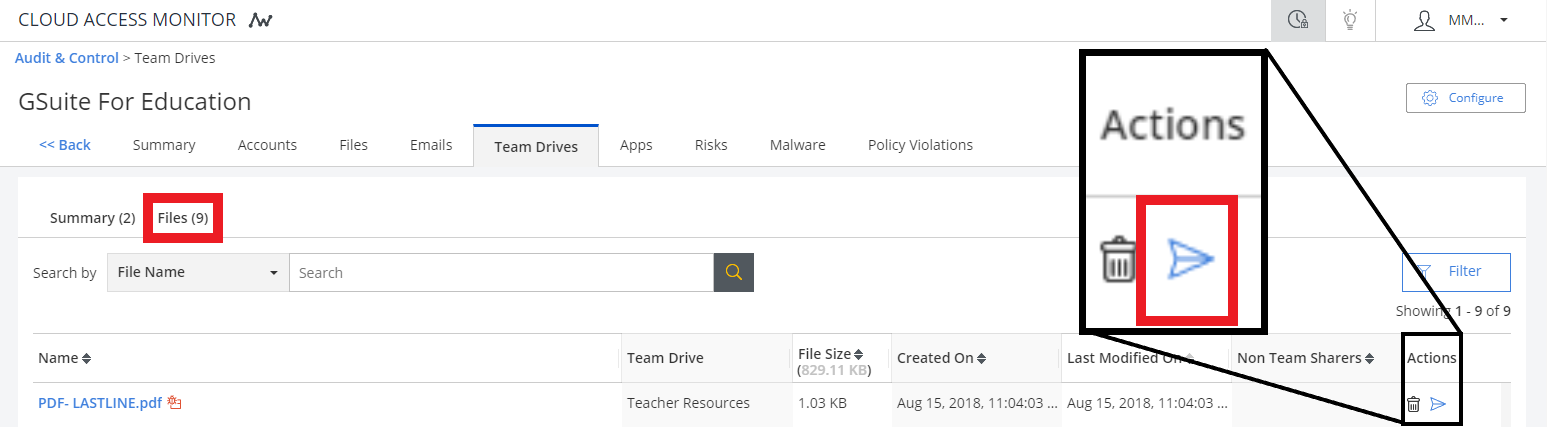Open the Filter button
This screenshot has width=1547, height=427.
click(1455, 271)
